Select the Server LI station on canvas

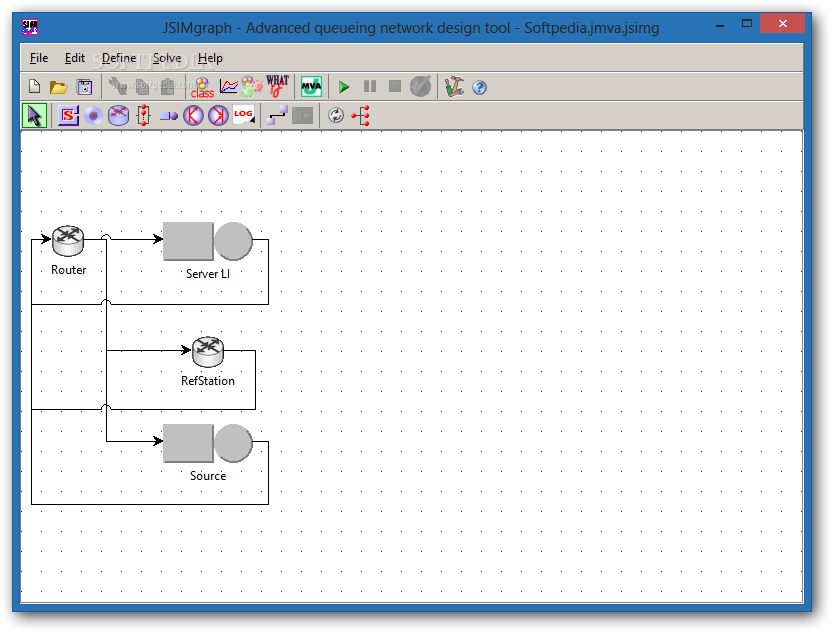point(207,241)
